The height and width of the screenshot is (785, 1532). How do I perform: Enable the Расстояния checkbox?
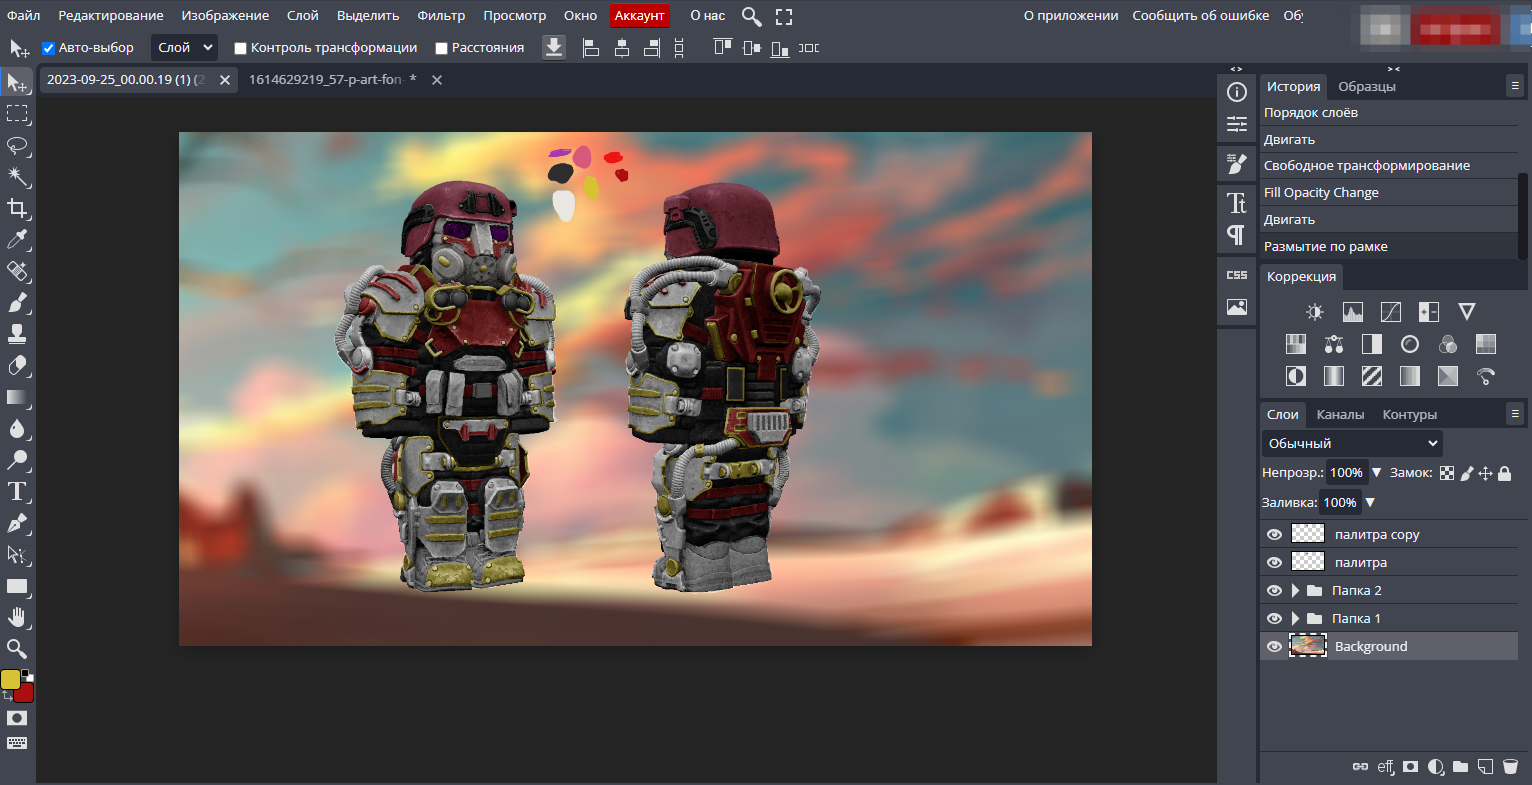point(441,48)
